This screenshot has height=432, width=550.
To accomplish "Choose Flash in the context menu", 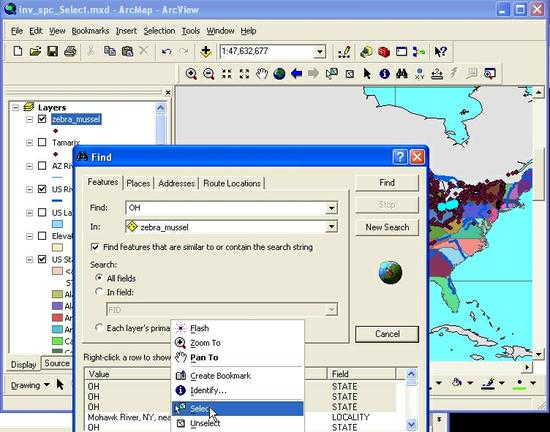I will (237, 328).
